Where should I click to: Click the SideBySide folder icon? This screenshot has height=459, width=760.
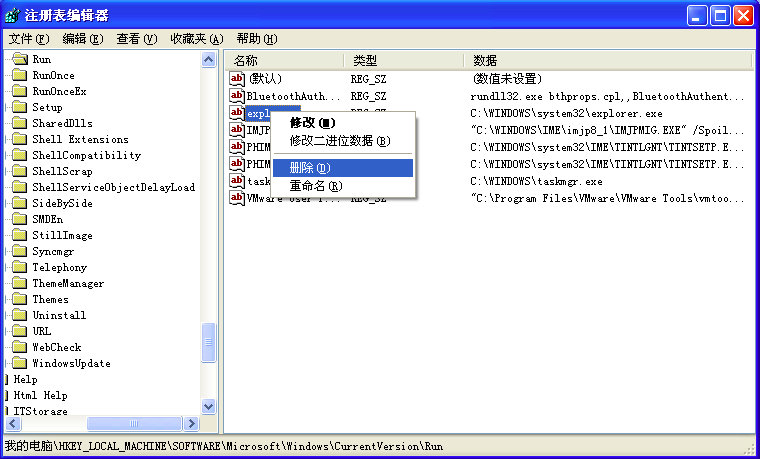coord(20,203)
